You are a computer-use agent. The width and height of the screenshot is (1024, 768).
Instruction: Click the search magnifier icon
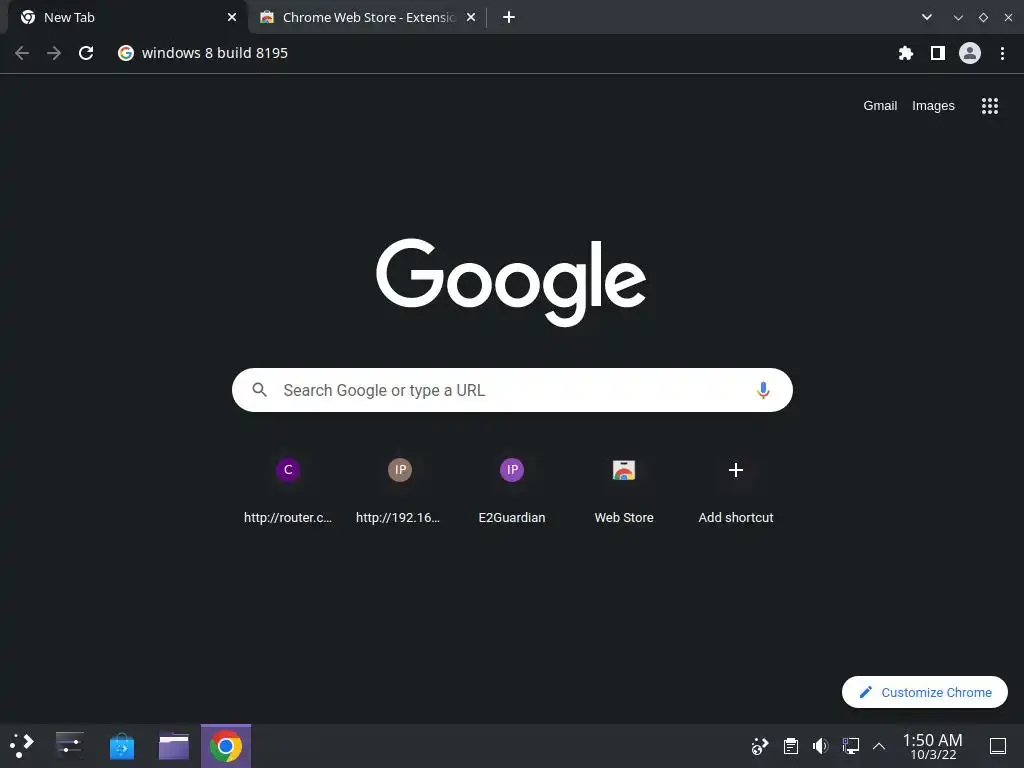pos(259,390)
